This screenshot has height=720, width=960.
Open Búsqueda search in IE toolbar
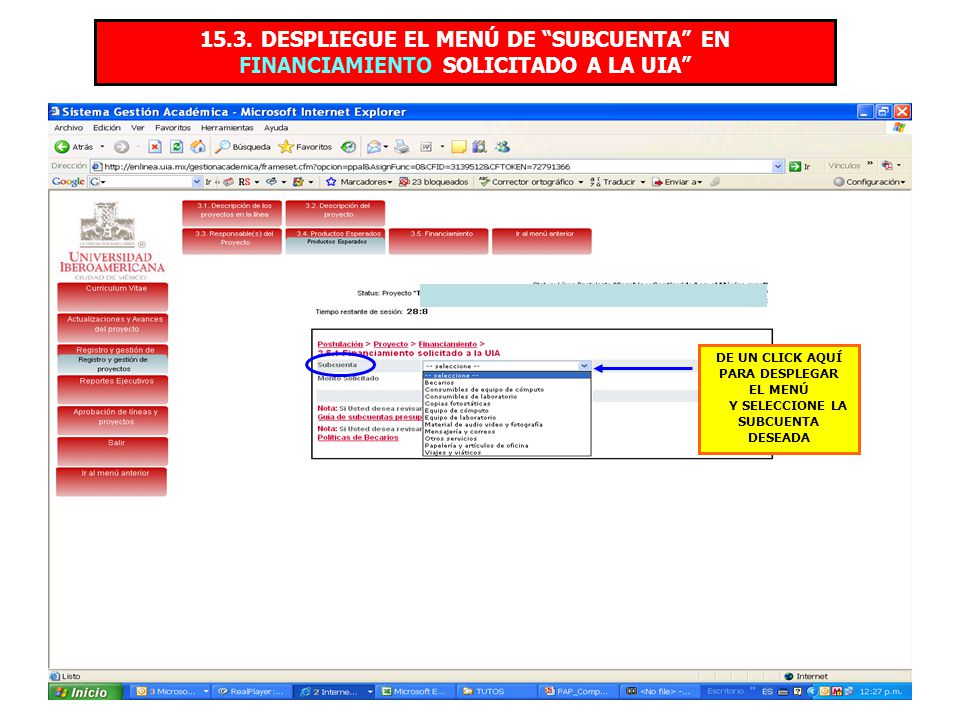tap(242, 147)
